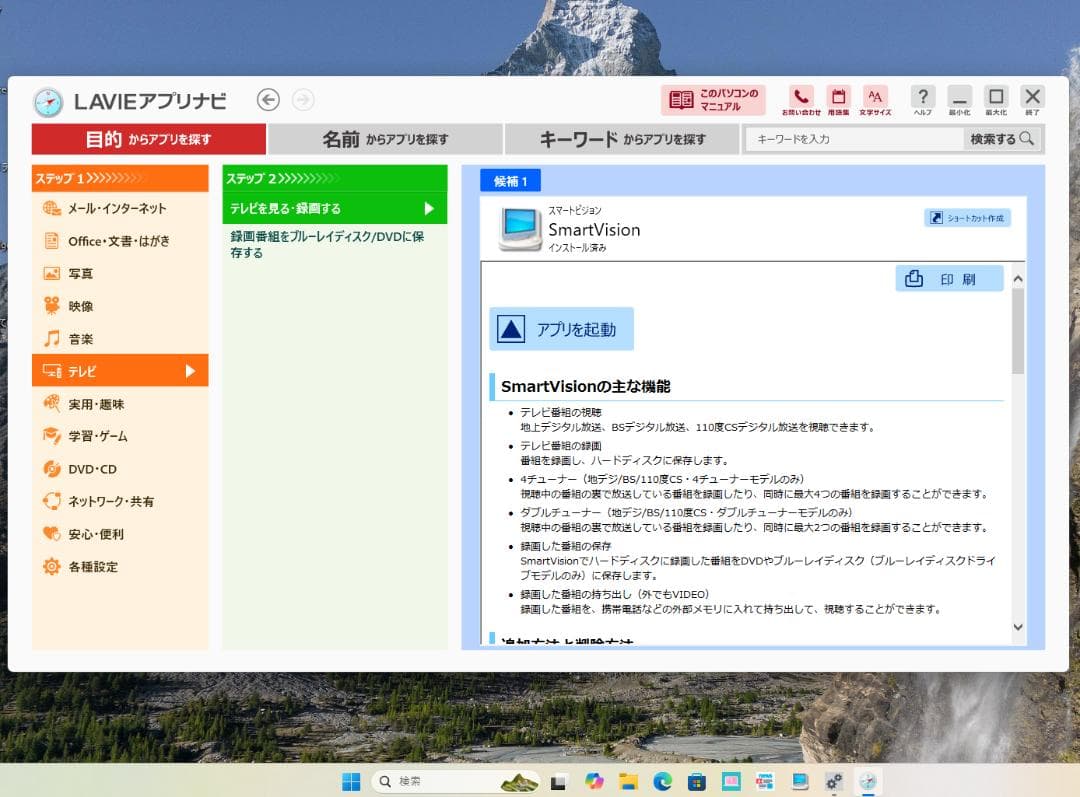Select 写真 category

click(120, 273)
